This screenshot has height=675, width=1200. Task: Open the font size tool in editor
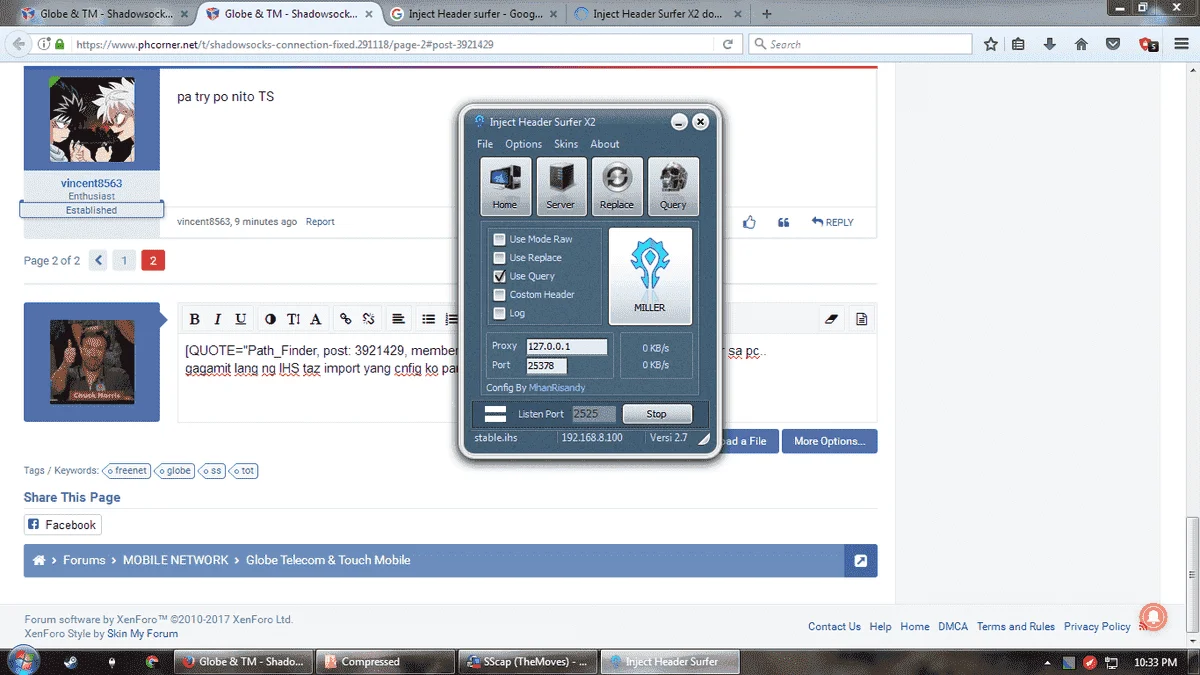293,319
